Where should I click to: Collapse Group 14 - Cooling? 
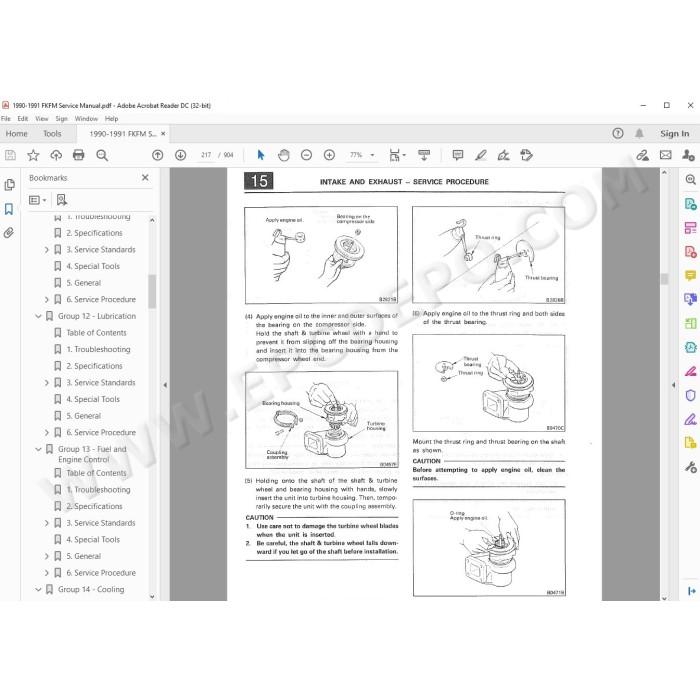point(38,589)
